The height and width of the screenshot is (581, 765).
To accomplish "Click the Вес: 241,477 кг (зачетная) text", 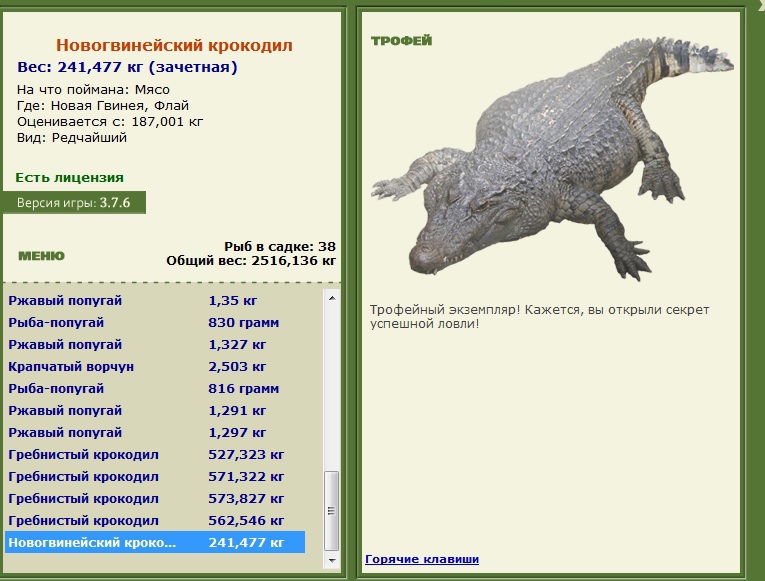I will 127,67.
